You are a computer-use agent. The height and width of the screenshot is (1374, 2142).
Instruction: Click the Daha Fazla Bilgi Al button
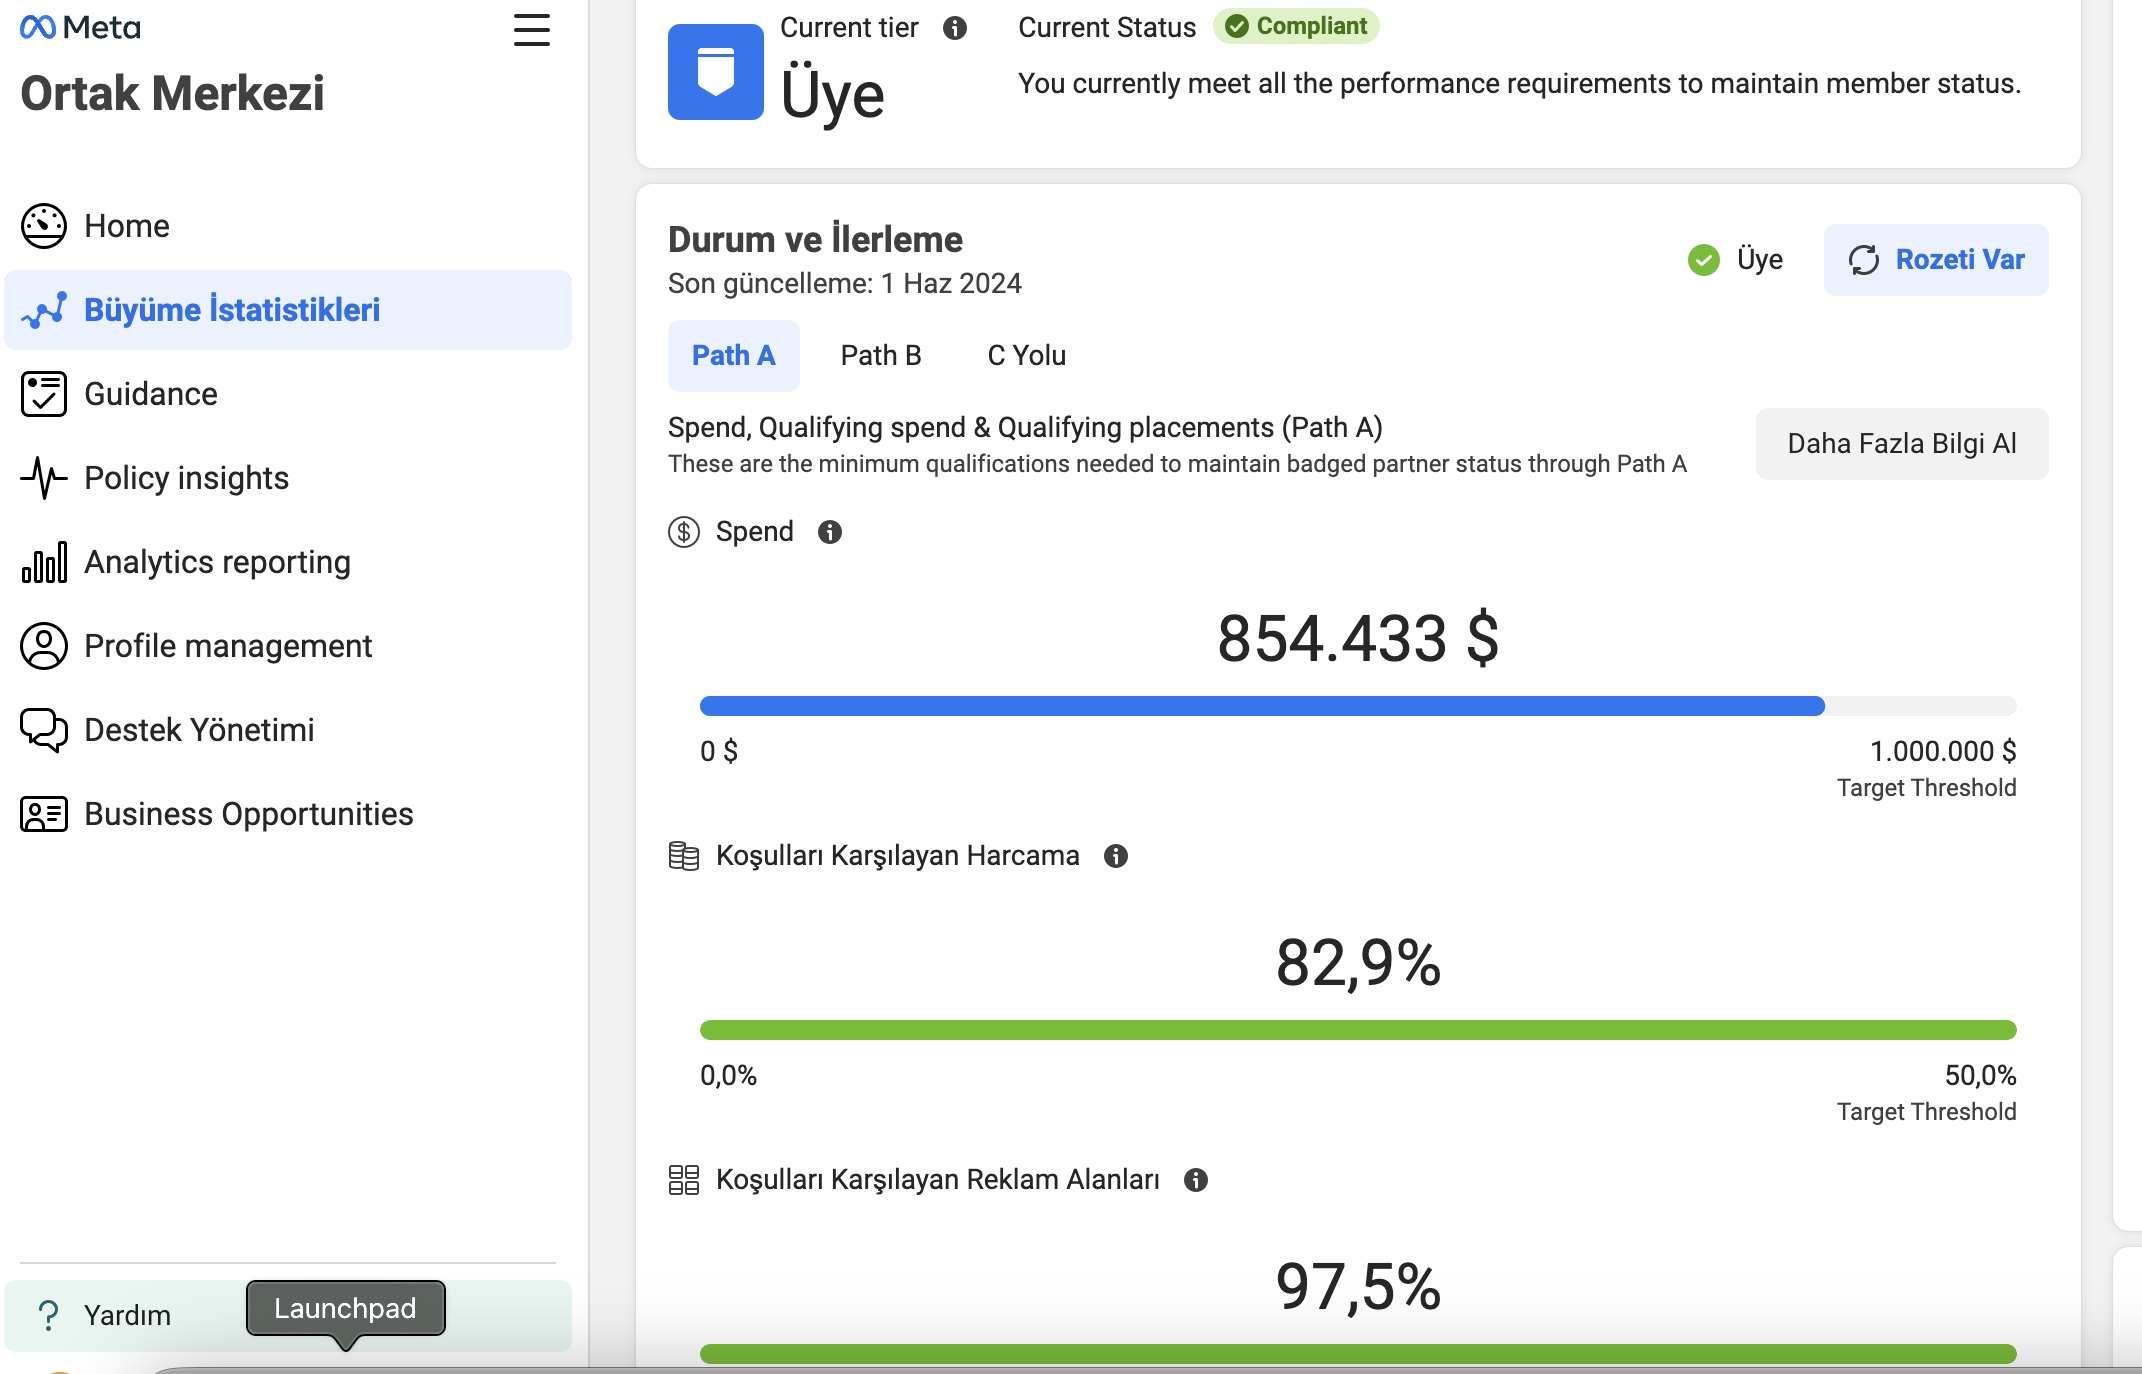pos(1902,444)
